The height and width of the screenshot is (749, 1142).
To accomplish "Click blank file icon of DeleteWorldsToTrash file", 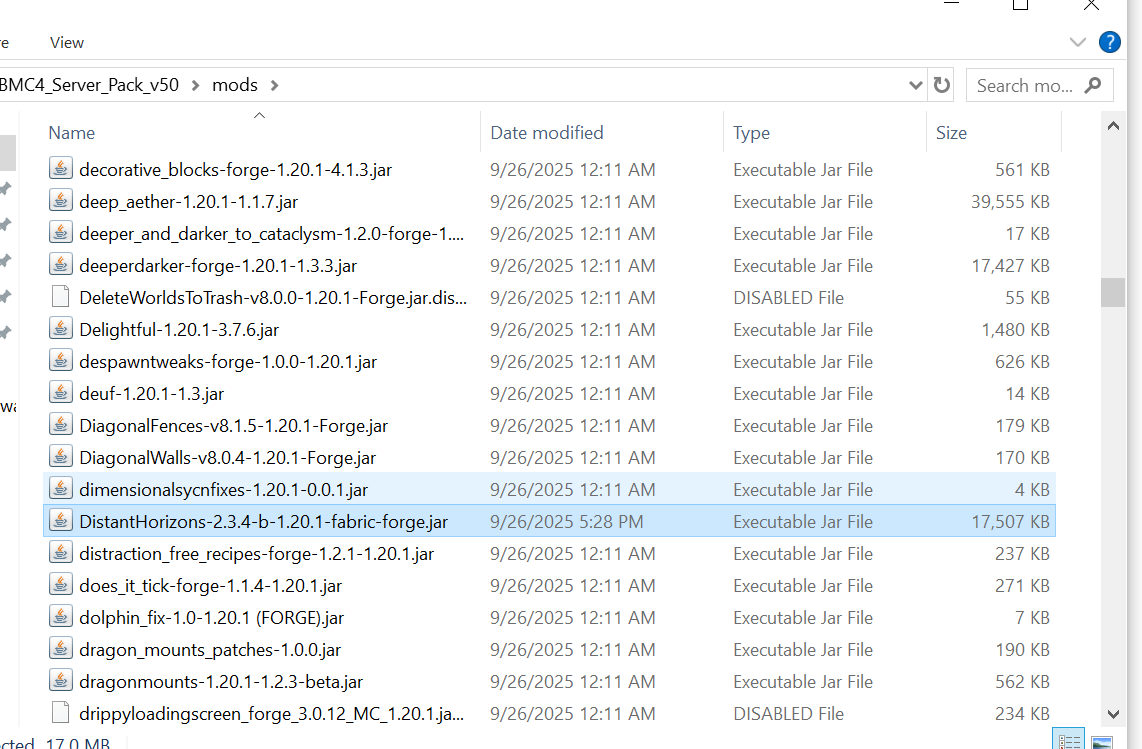I will [60, 297].
